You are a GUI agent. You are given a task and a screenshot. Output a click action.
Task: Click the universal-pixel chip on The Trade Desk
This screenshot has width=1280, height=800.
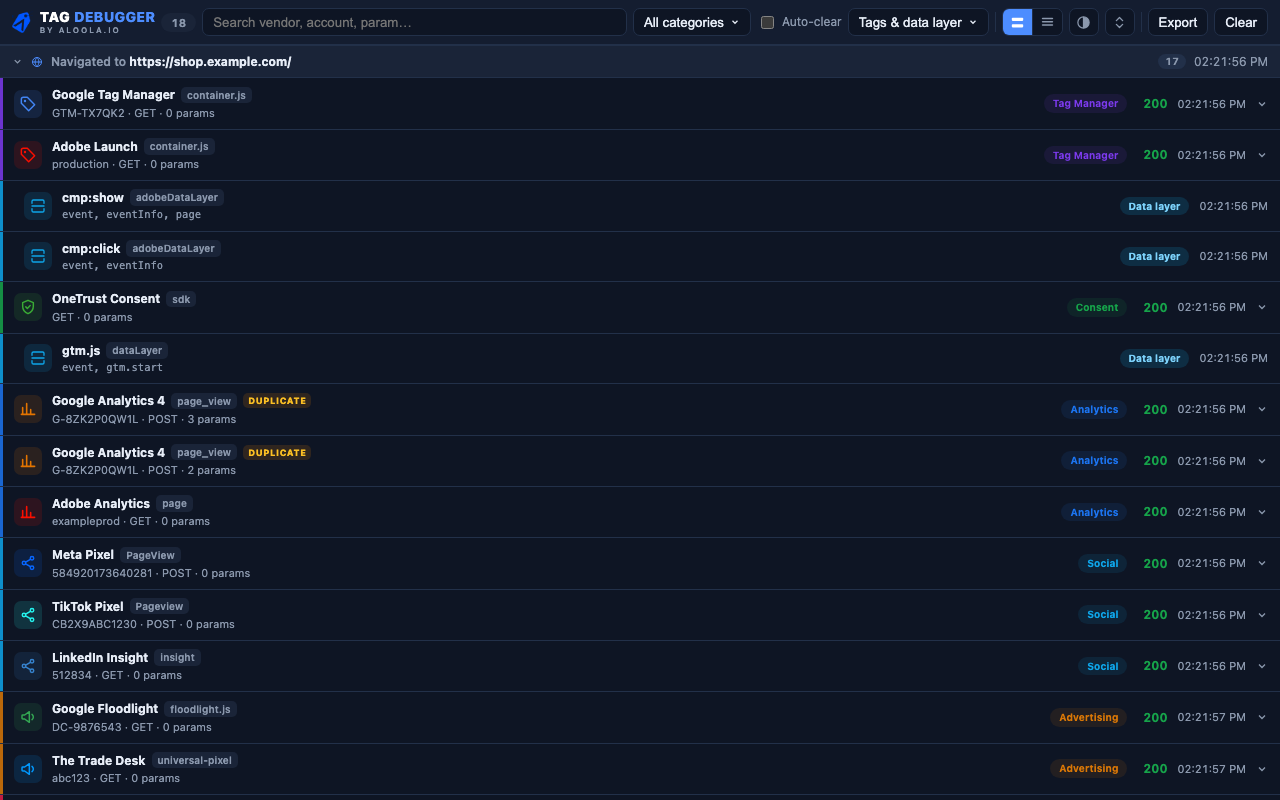point(195,761)
